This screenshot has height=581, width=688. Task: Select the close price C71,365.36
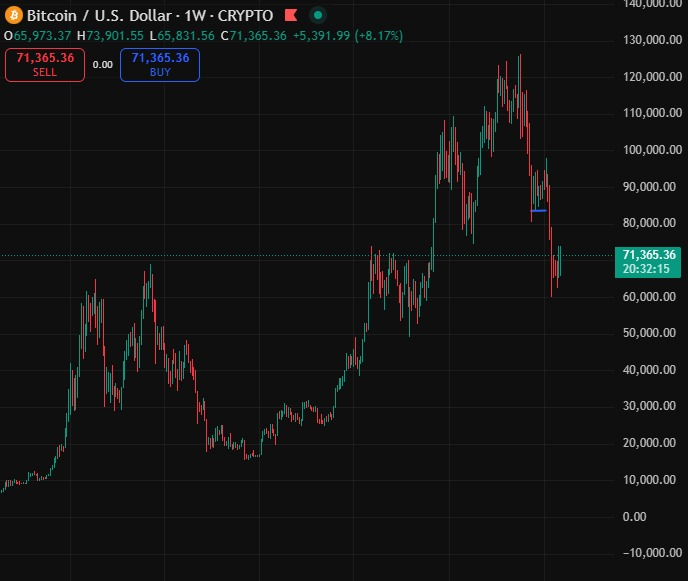254,36
